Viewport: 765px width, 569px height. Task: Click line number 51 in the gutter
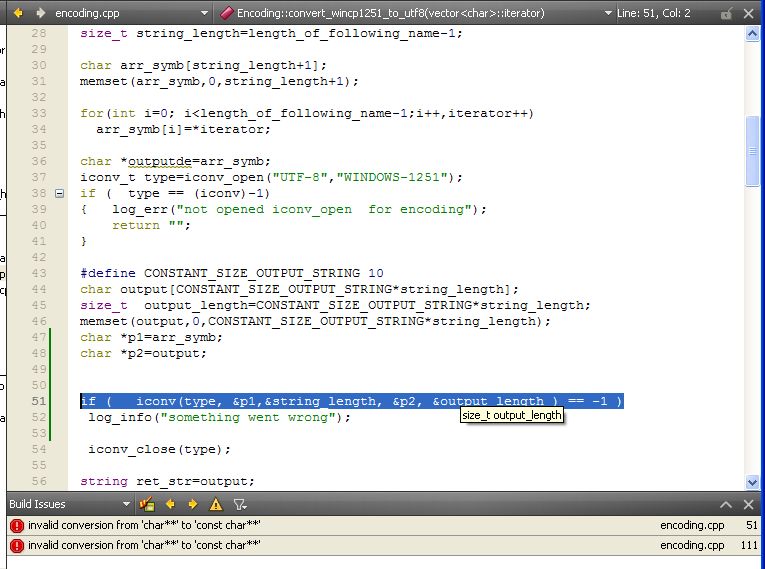[x=39, y=401]
